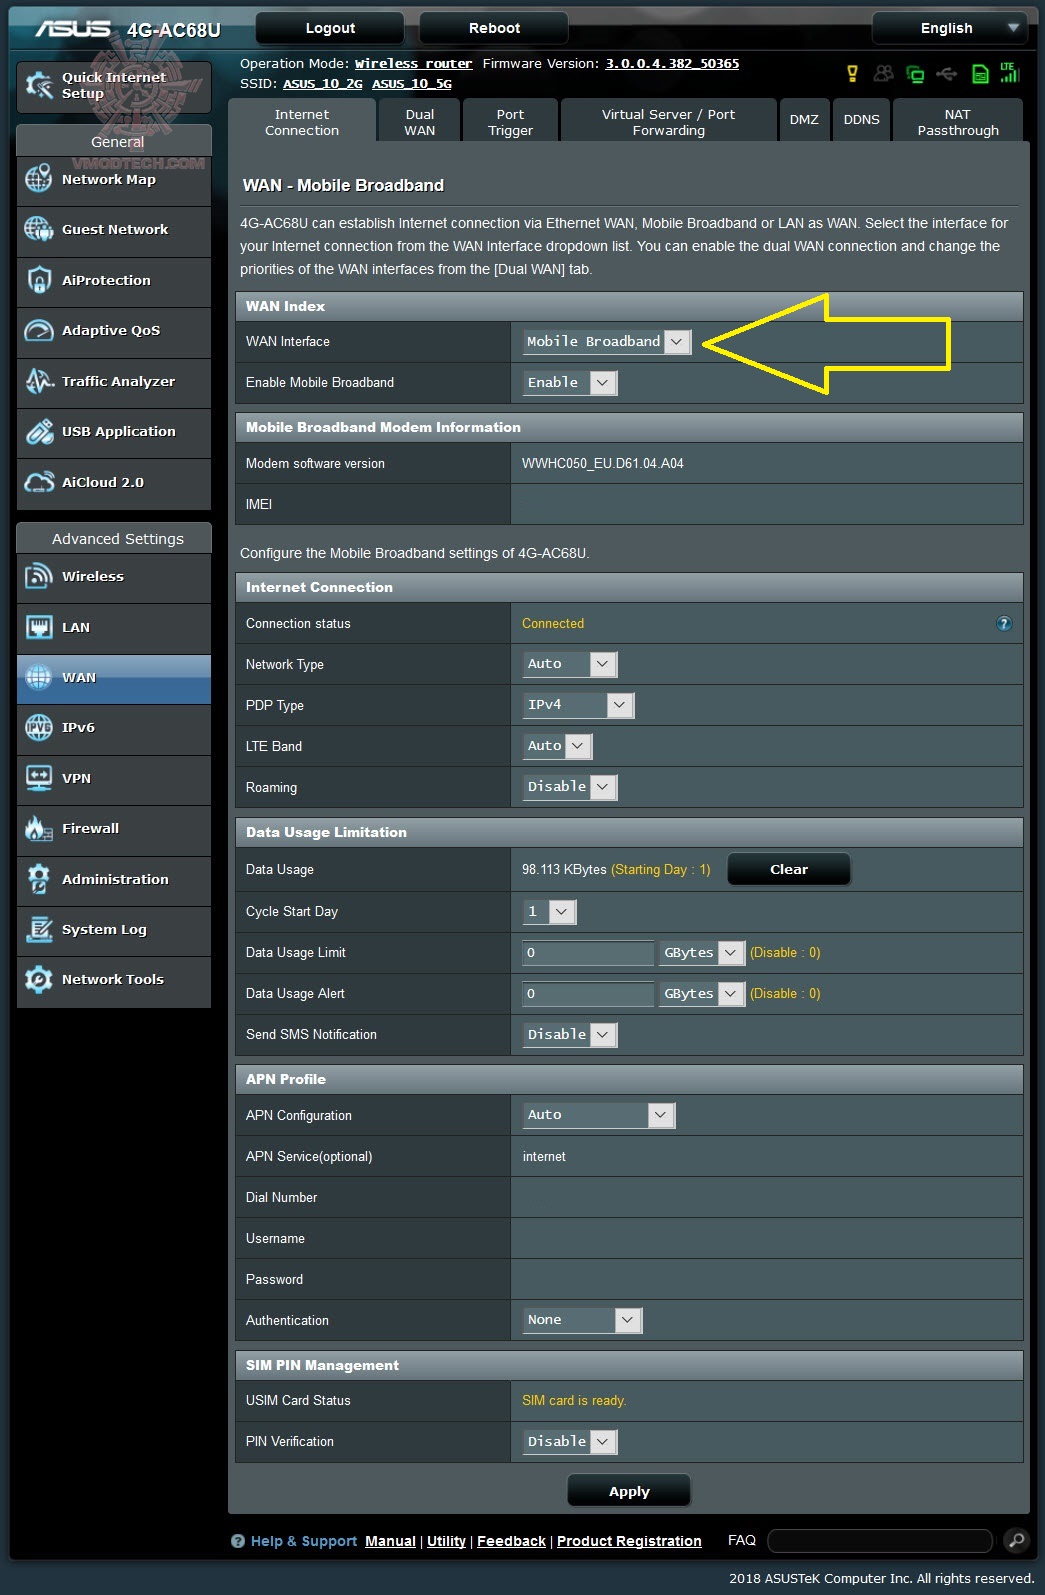
Task: Switch to the Internet Connection tab
Action: pyautogui.click(x=302, y=122)
